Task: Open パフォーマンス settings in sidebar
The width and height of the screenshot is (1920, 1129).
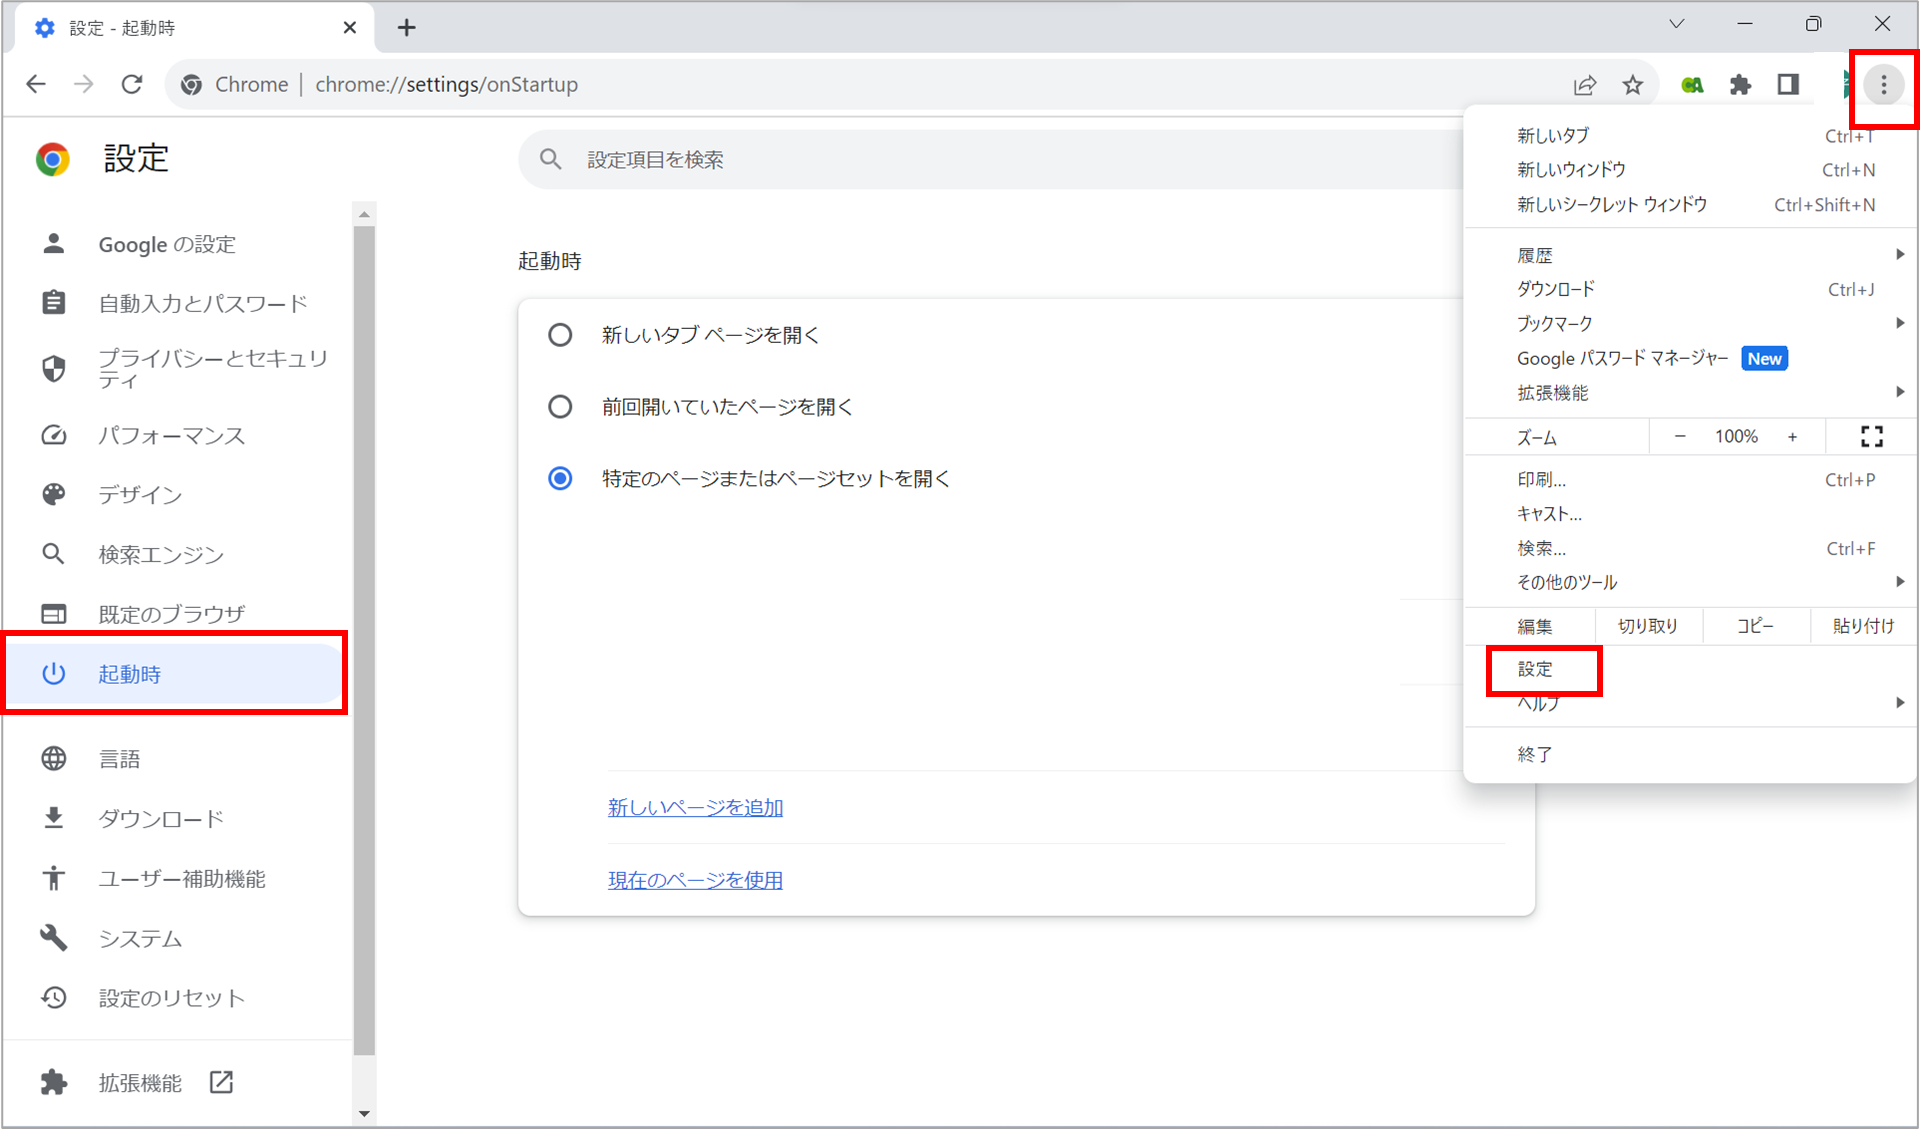Action: coord(171,436)
